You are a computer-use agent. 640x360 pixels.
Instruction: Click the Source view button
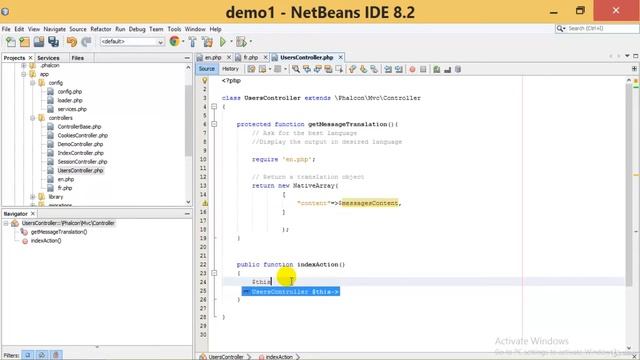(207, 69)
